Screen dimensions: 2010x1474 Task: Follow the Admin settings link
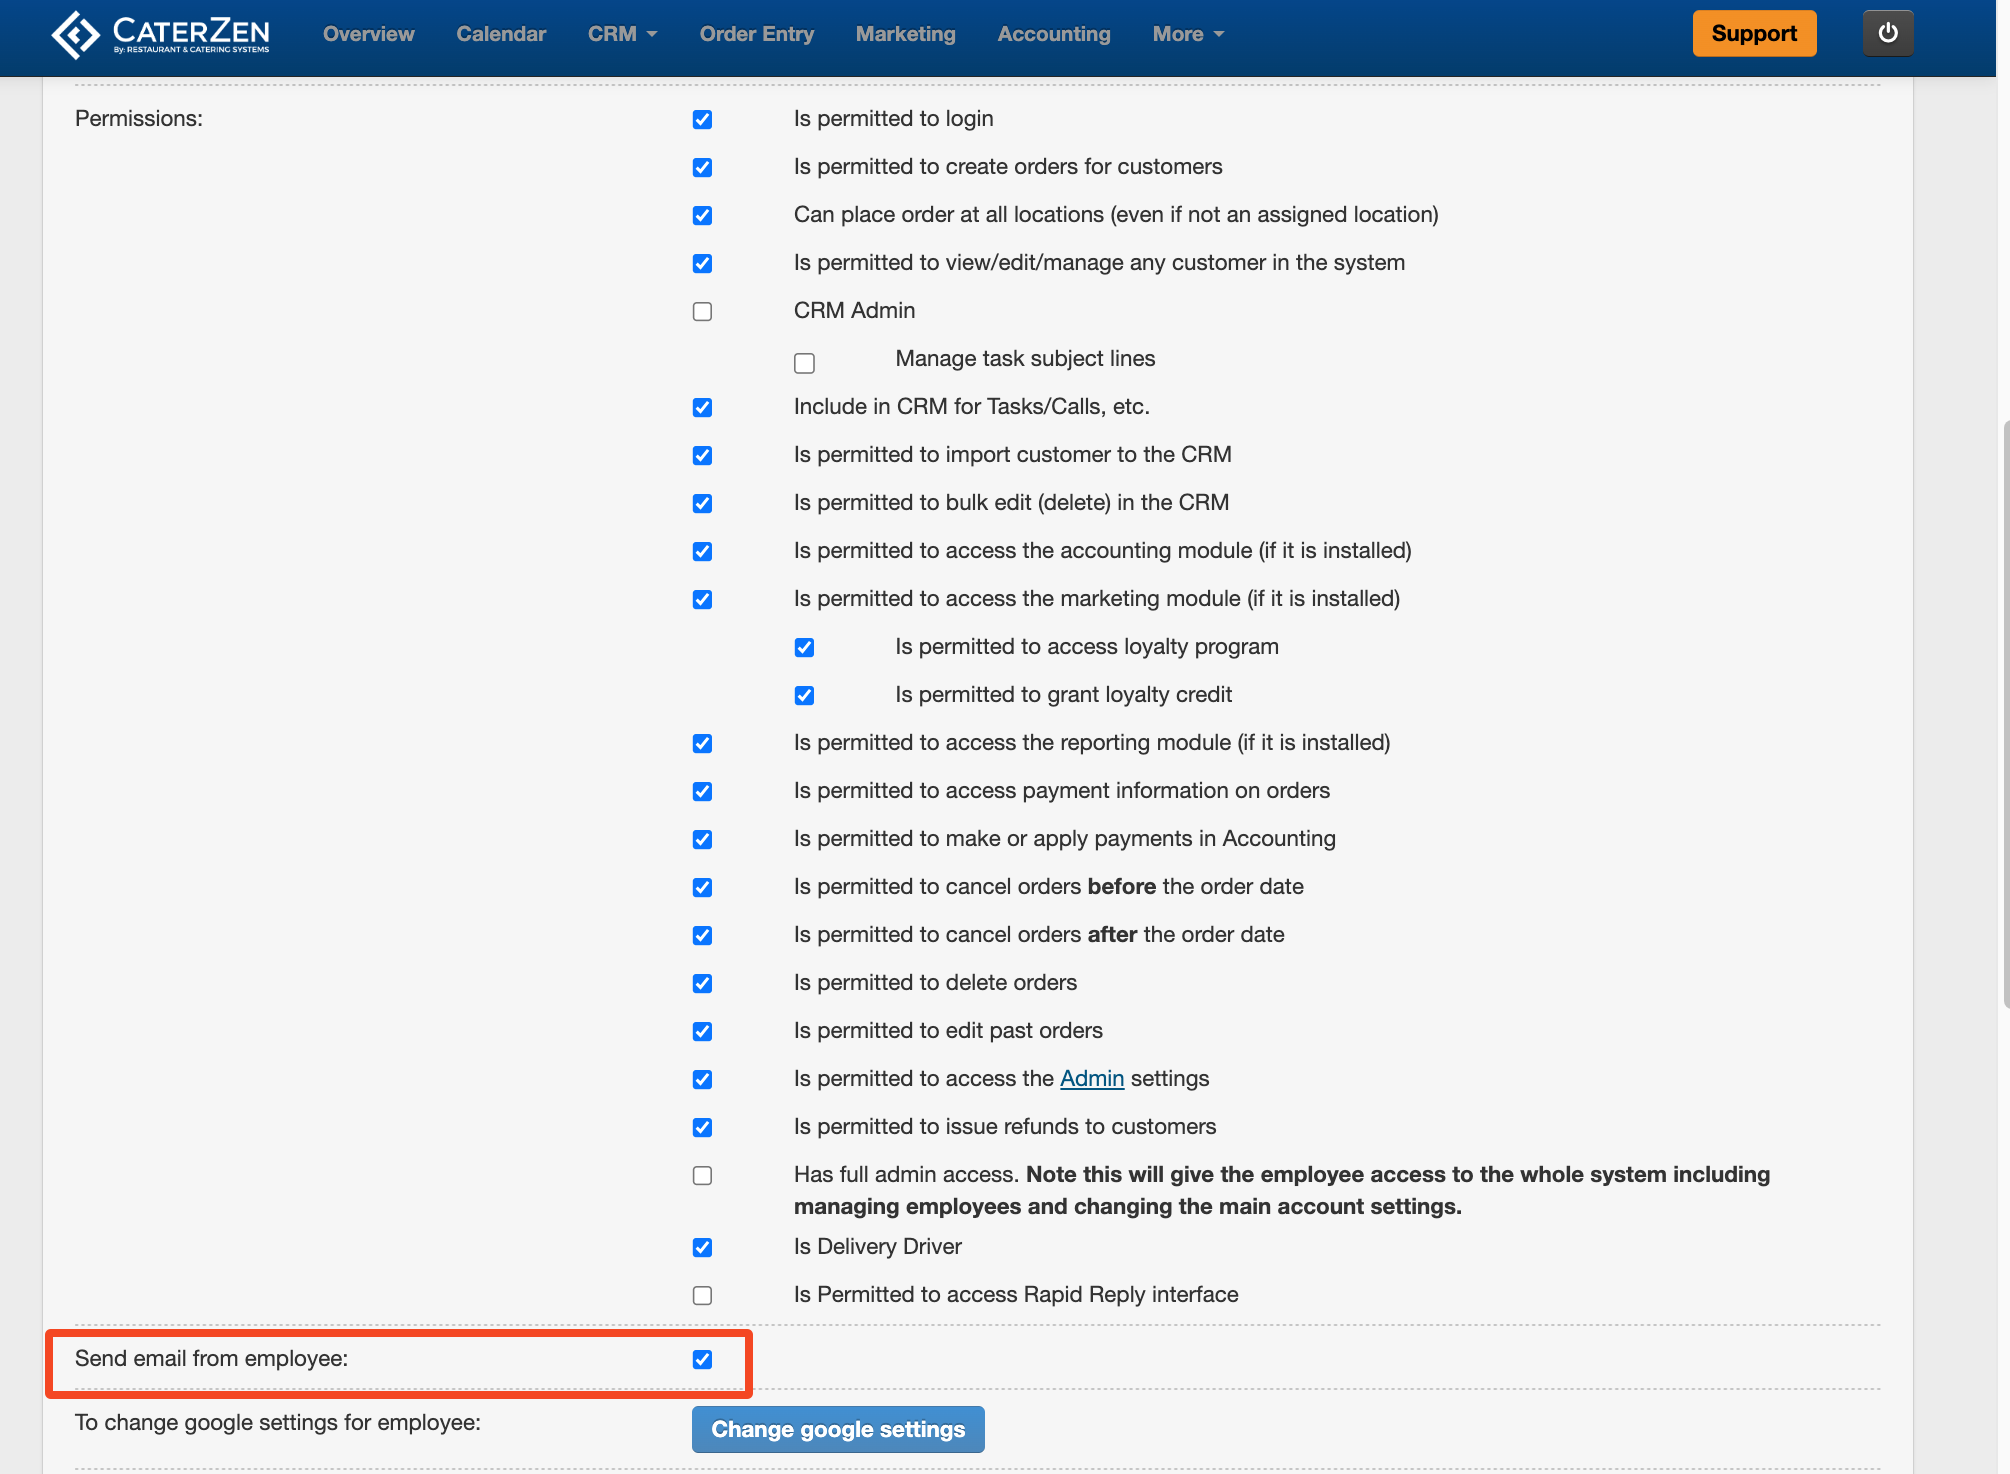click(1091, 1078)
